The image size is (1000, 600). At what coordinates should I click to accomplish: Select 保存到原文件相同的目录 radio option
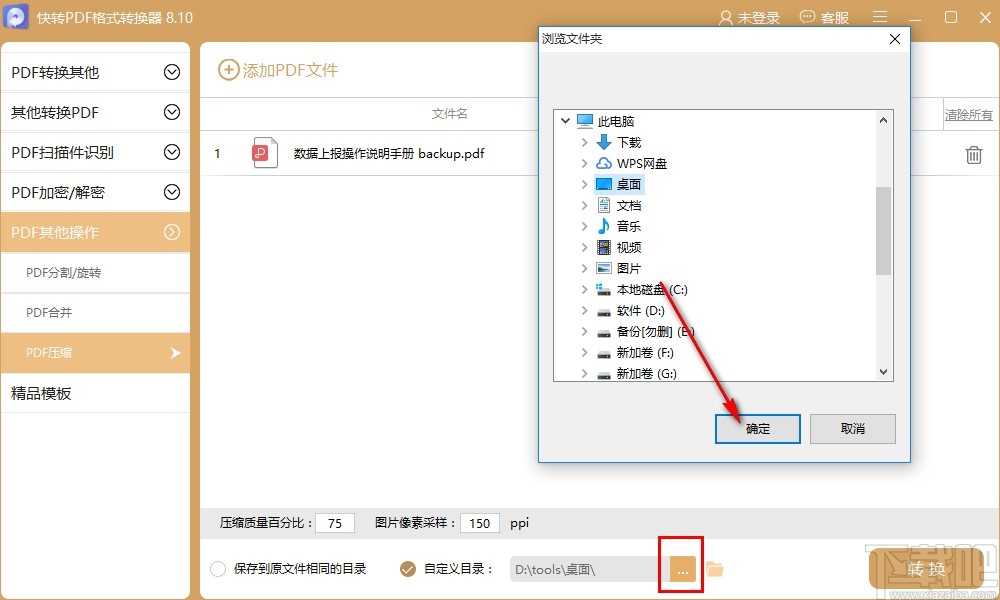coord(218,569)
